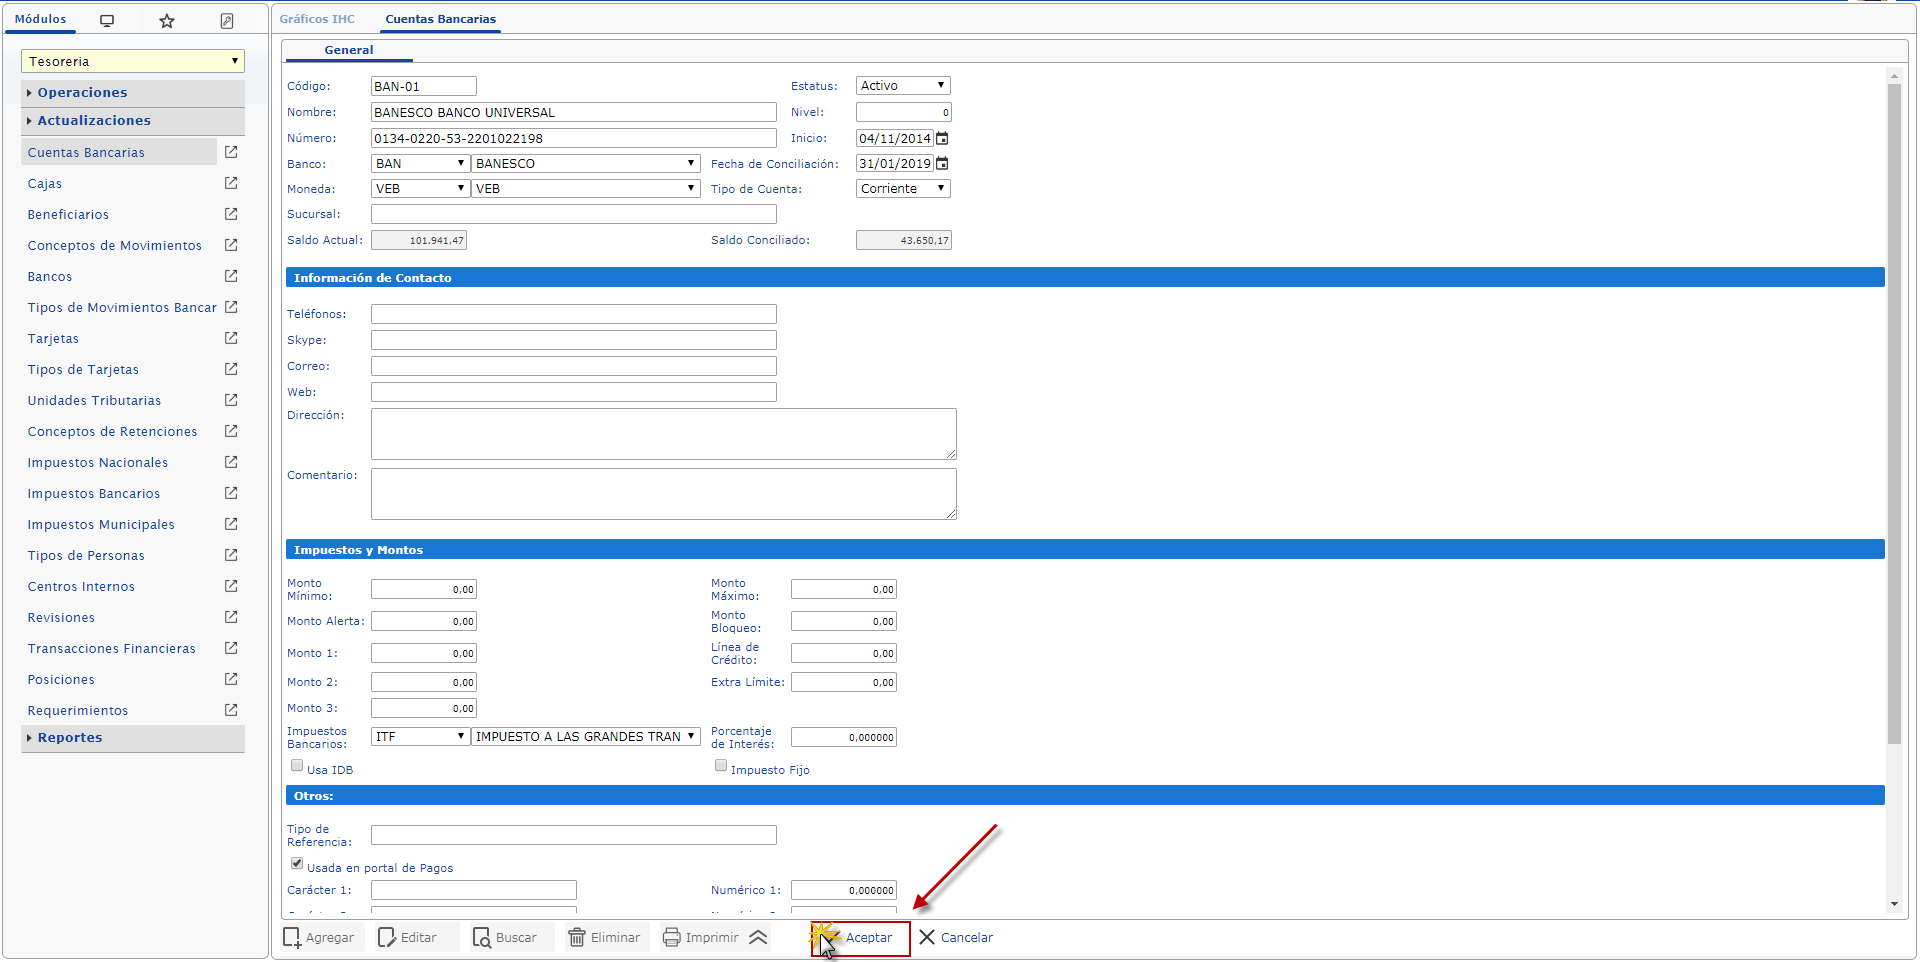Open the Fecha de Conciliación calendar picker

(x=942, y=164)
